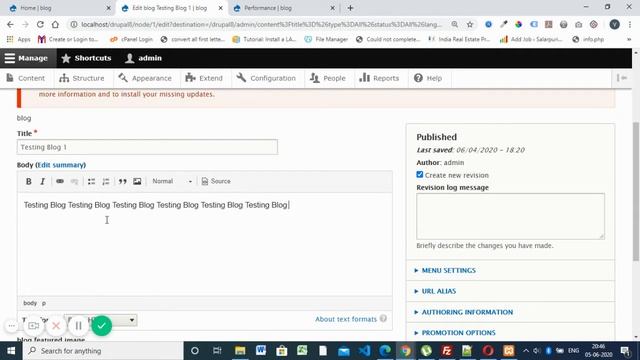
Task: Finish recording with the green check
Action: (102, 326)
